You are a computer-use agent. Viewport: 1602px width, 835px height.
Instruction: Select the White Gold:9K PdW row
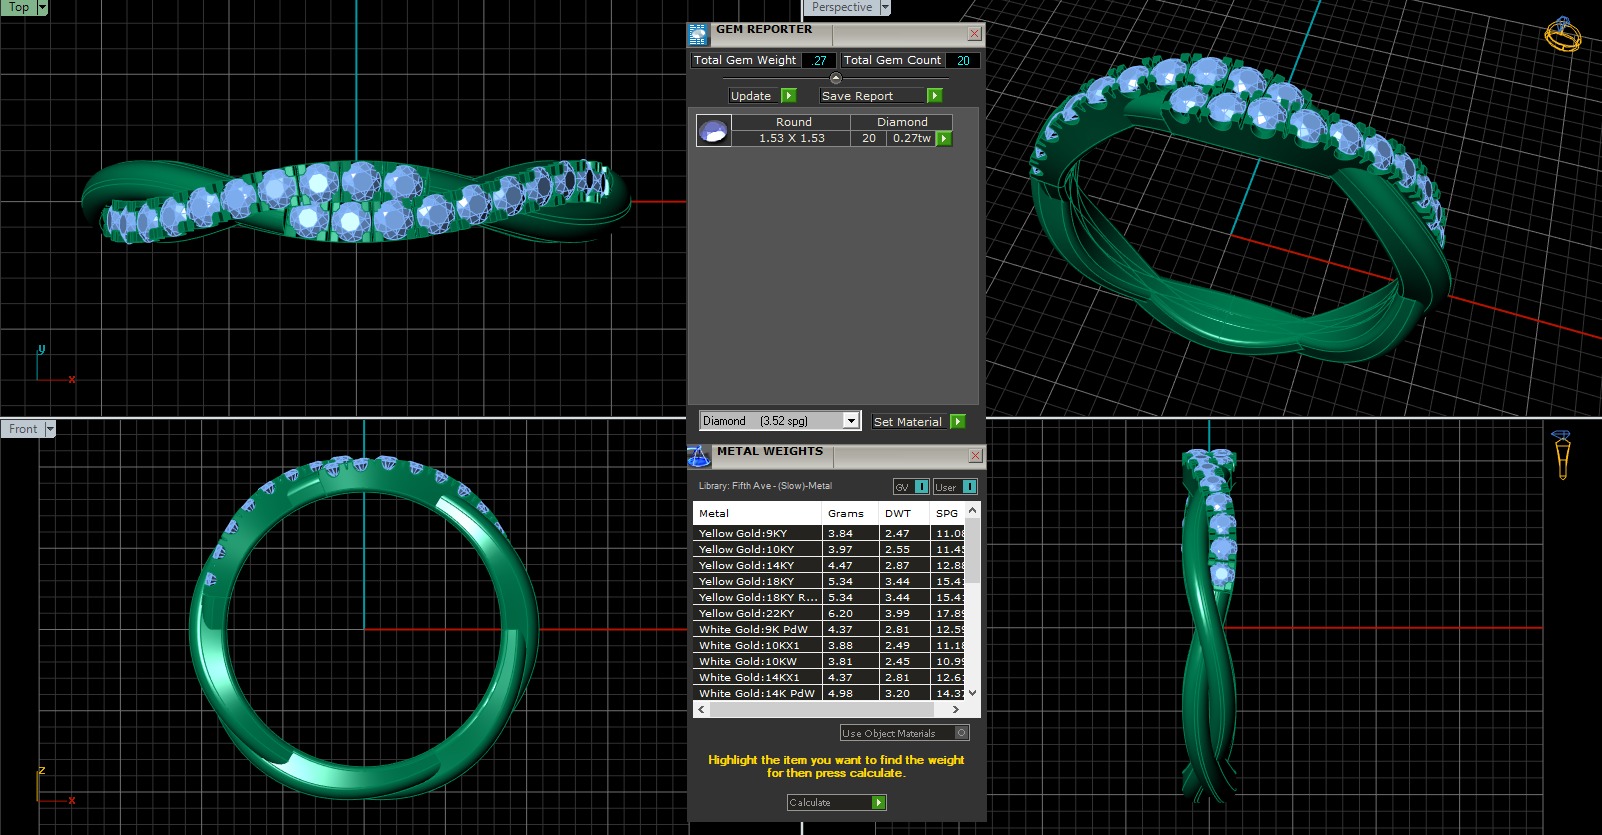pos(829,630)
